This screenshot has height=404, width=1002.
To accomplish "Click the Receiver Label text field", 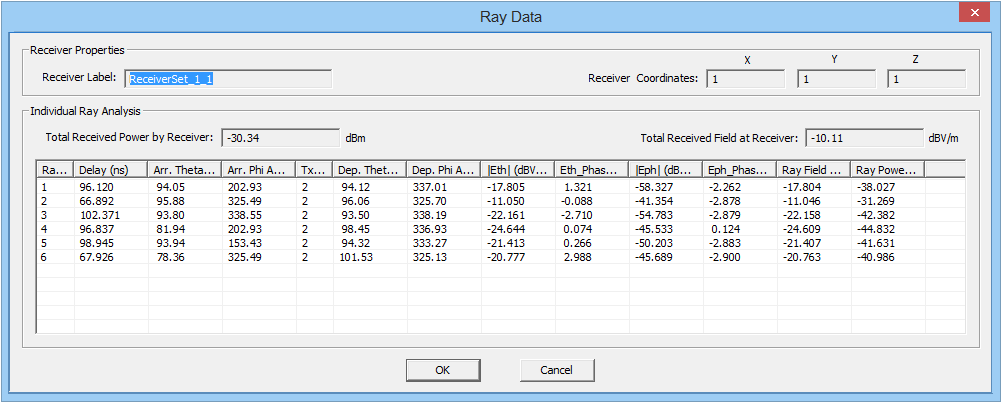I will [228, 79].
